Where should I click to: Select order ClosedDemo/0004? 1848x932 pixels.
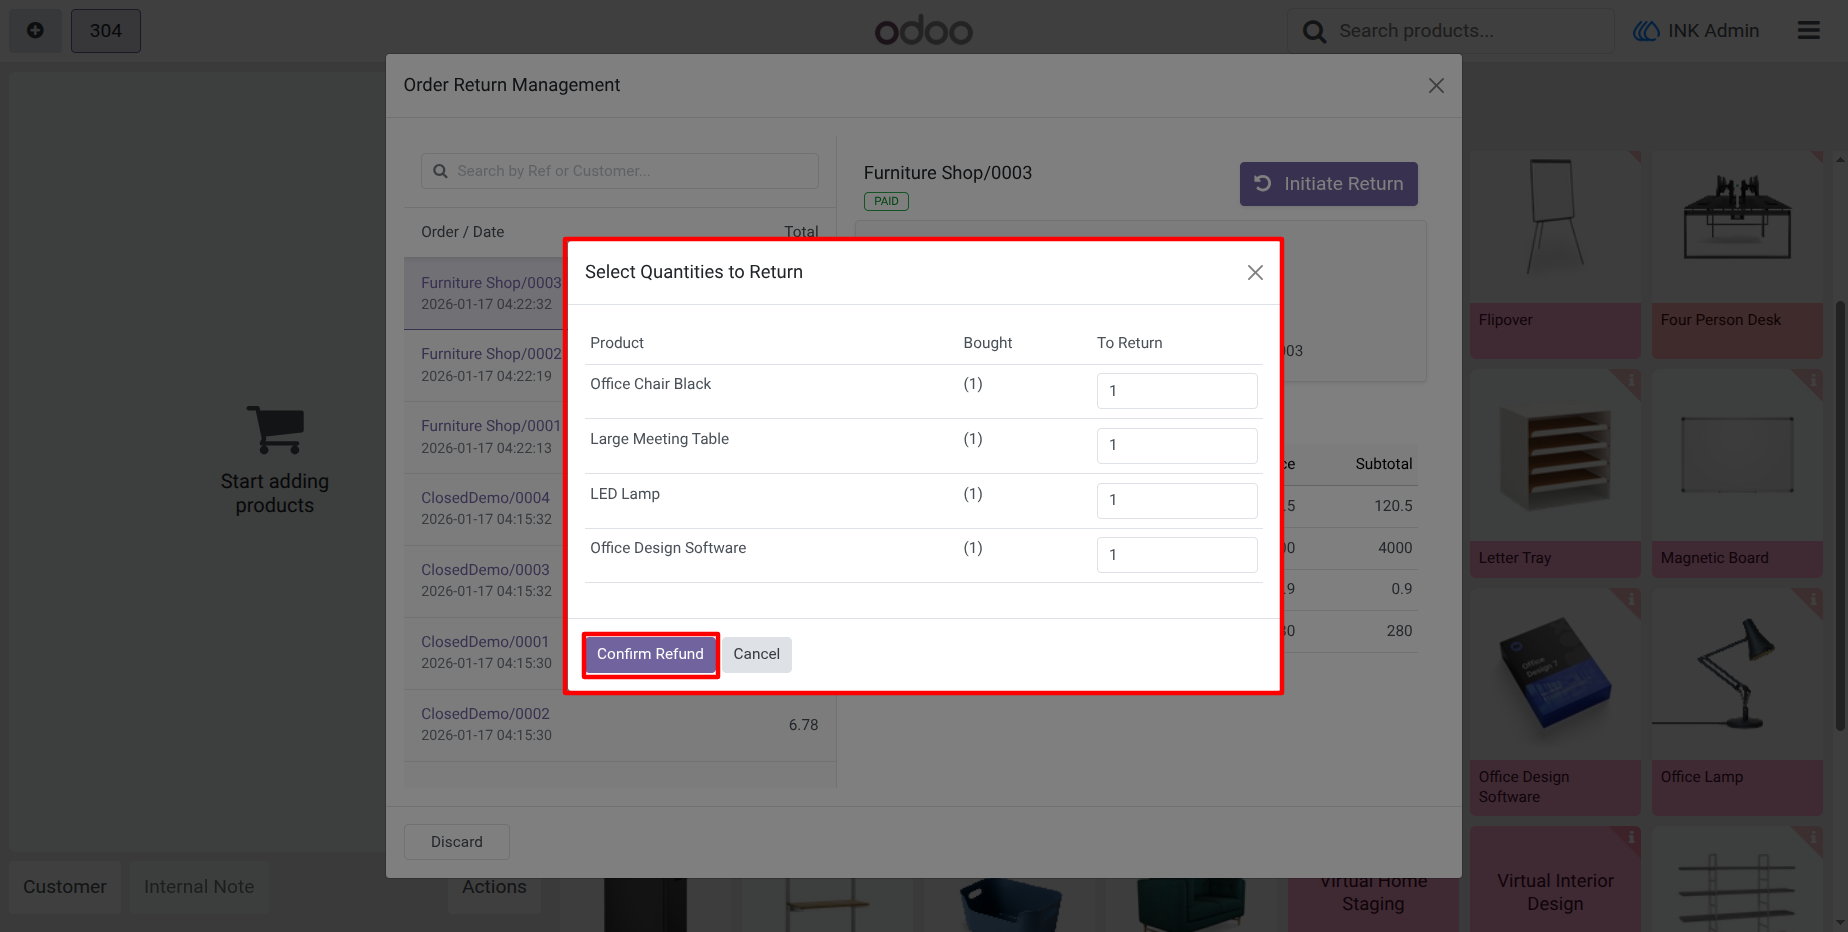click(484, 509)
